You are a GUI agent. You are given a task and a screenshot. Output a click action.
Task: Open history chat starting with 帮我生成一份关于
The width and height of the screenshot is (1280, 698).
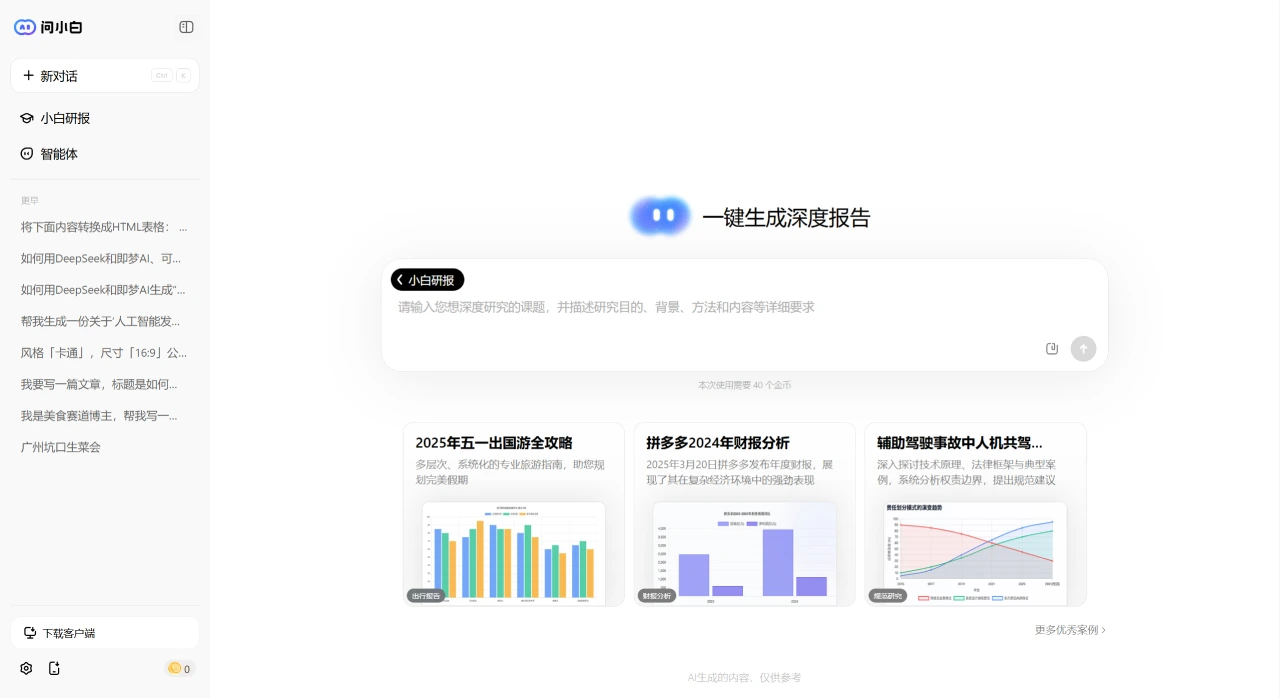[101, 321]
